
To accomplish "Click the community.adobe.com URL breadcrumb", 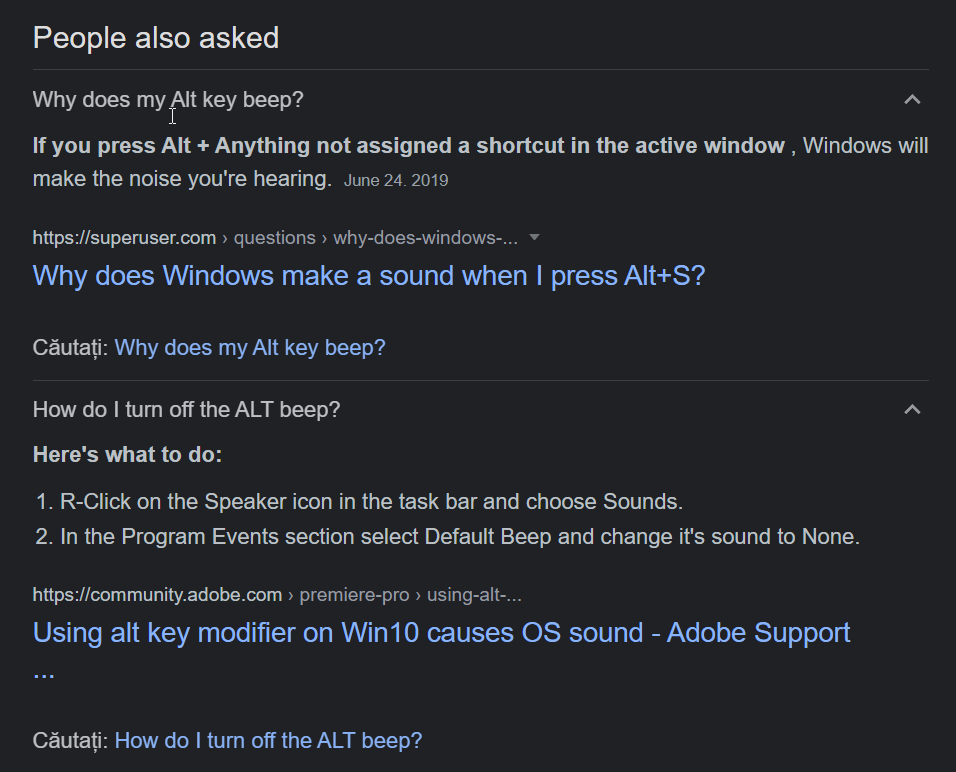I will pos(277,595).
